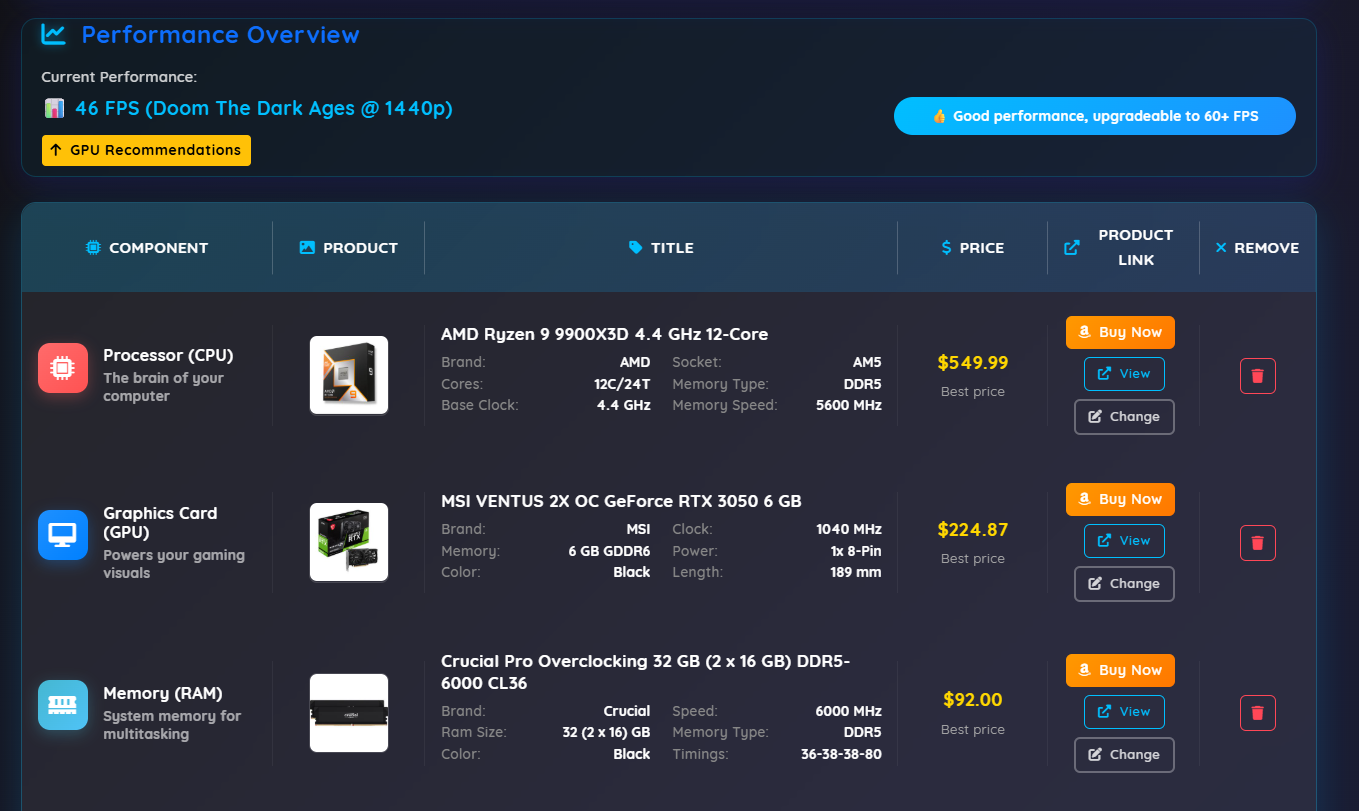Click the external-link icon in PRODUCT LINK header

click(x=1072, y=246)
